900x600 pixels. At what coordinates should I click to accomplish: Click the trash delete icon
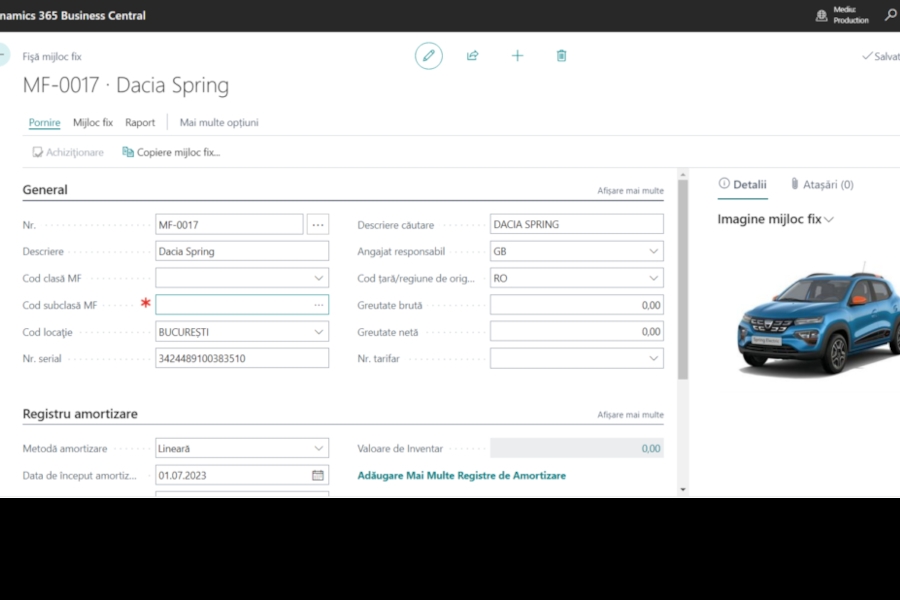pos(561,56)
